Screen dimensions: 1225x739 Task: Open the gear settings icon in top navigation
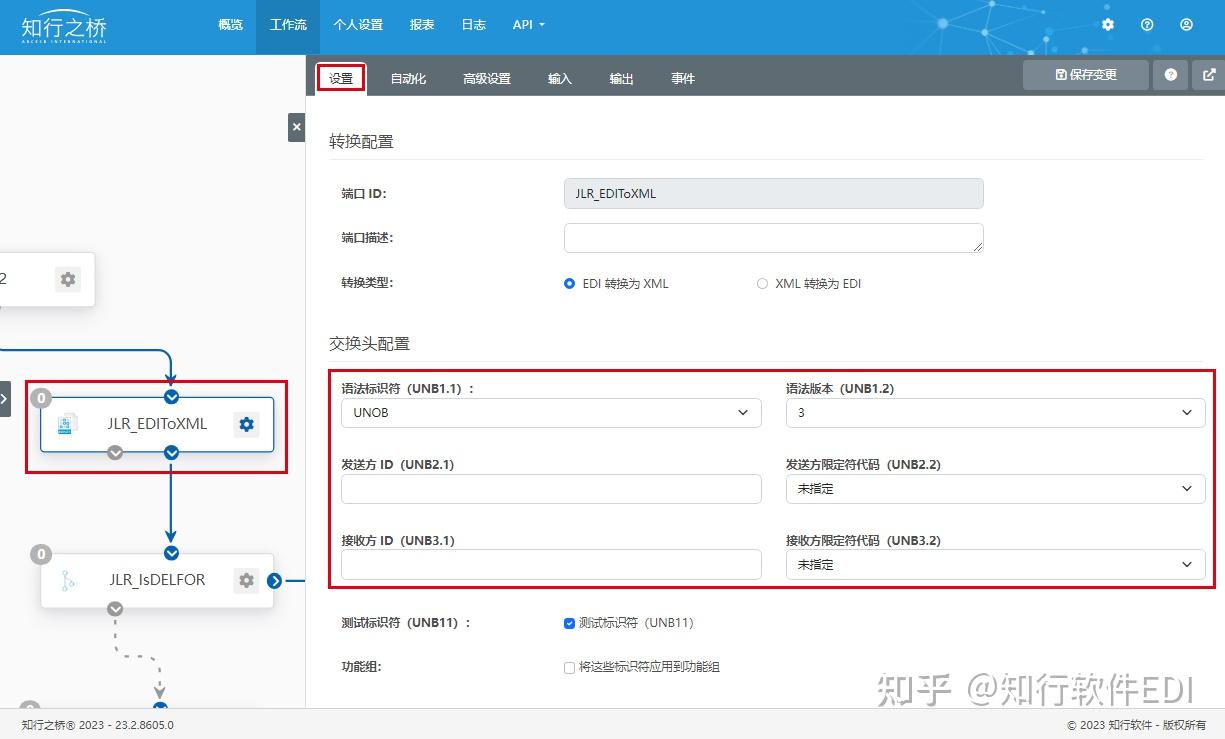(1107, 25)
